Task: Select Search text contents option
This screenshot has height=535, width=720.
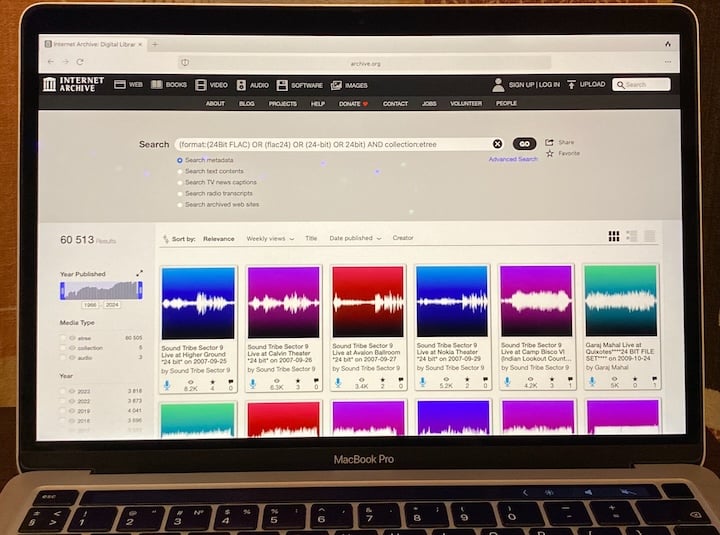Action: [180, 171]
